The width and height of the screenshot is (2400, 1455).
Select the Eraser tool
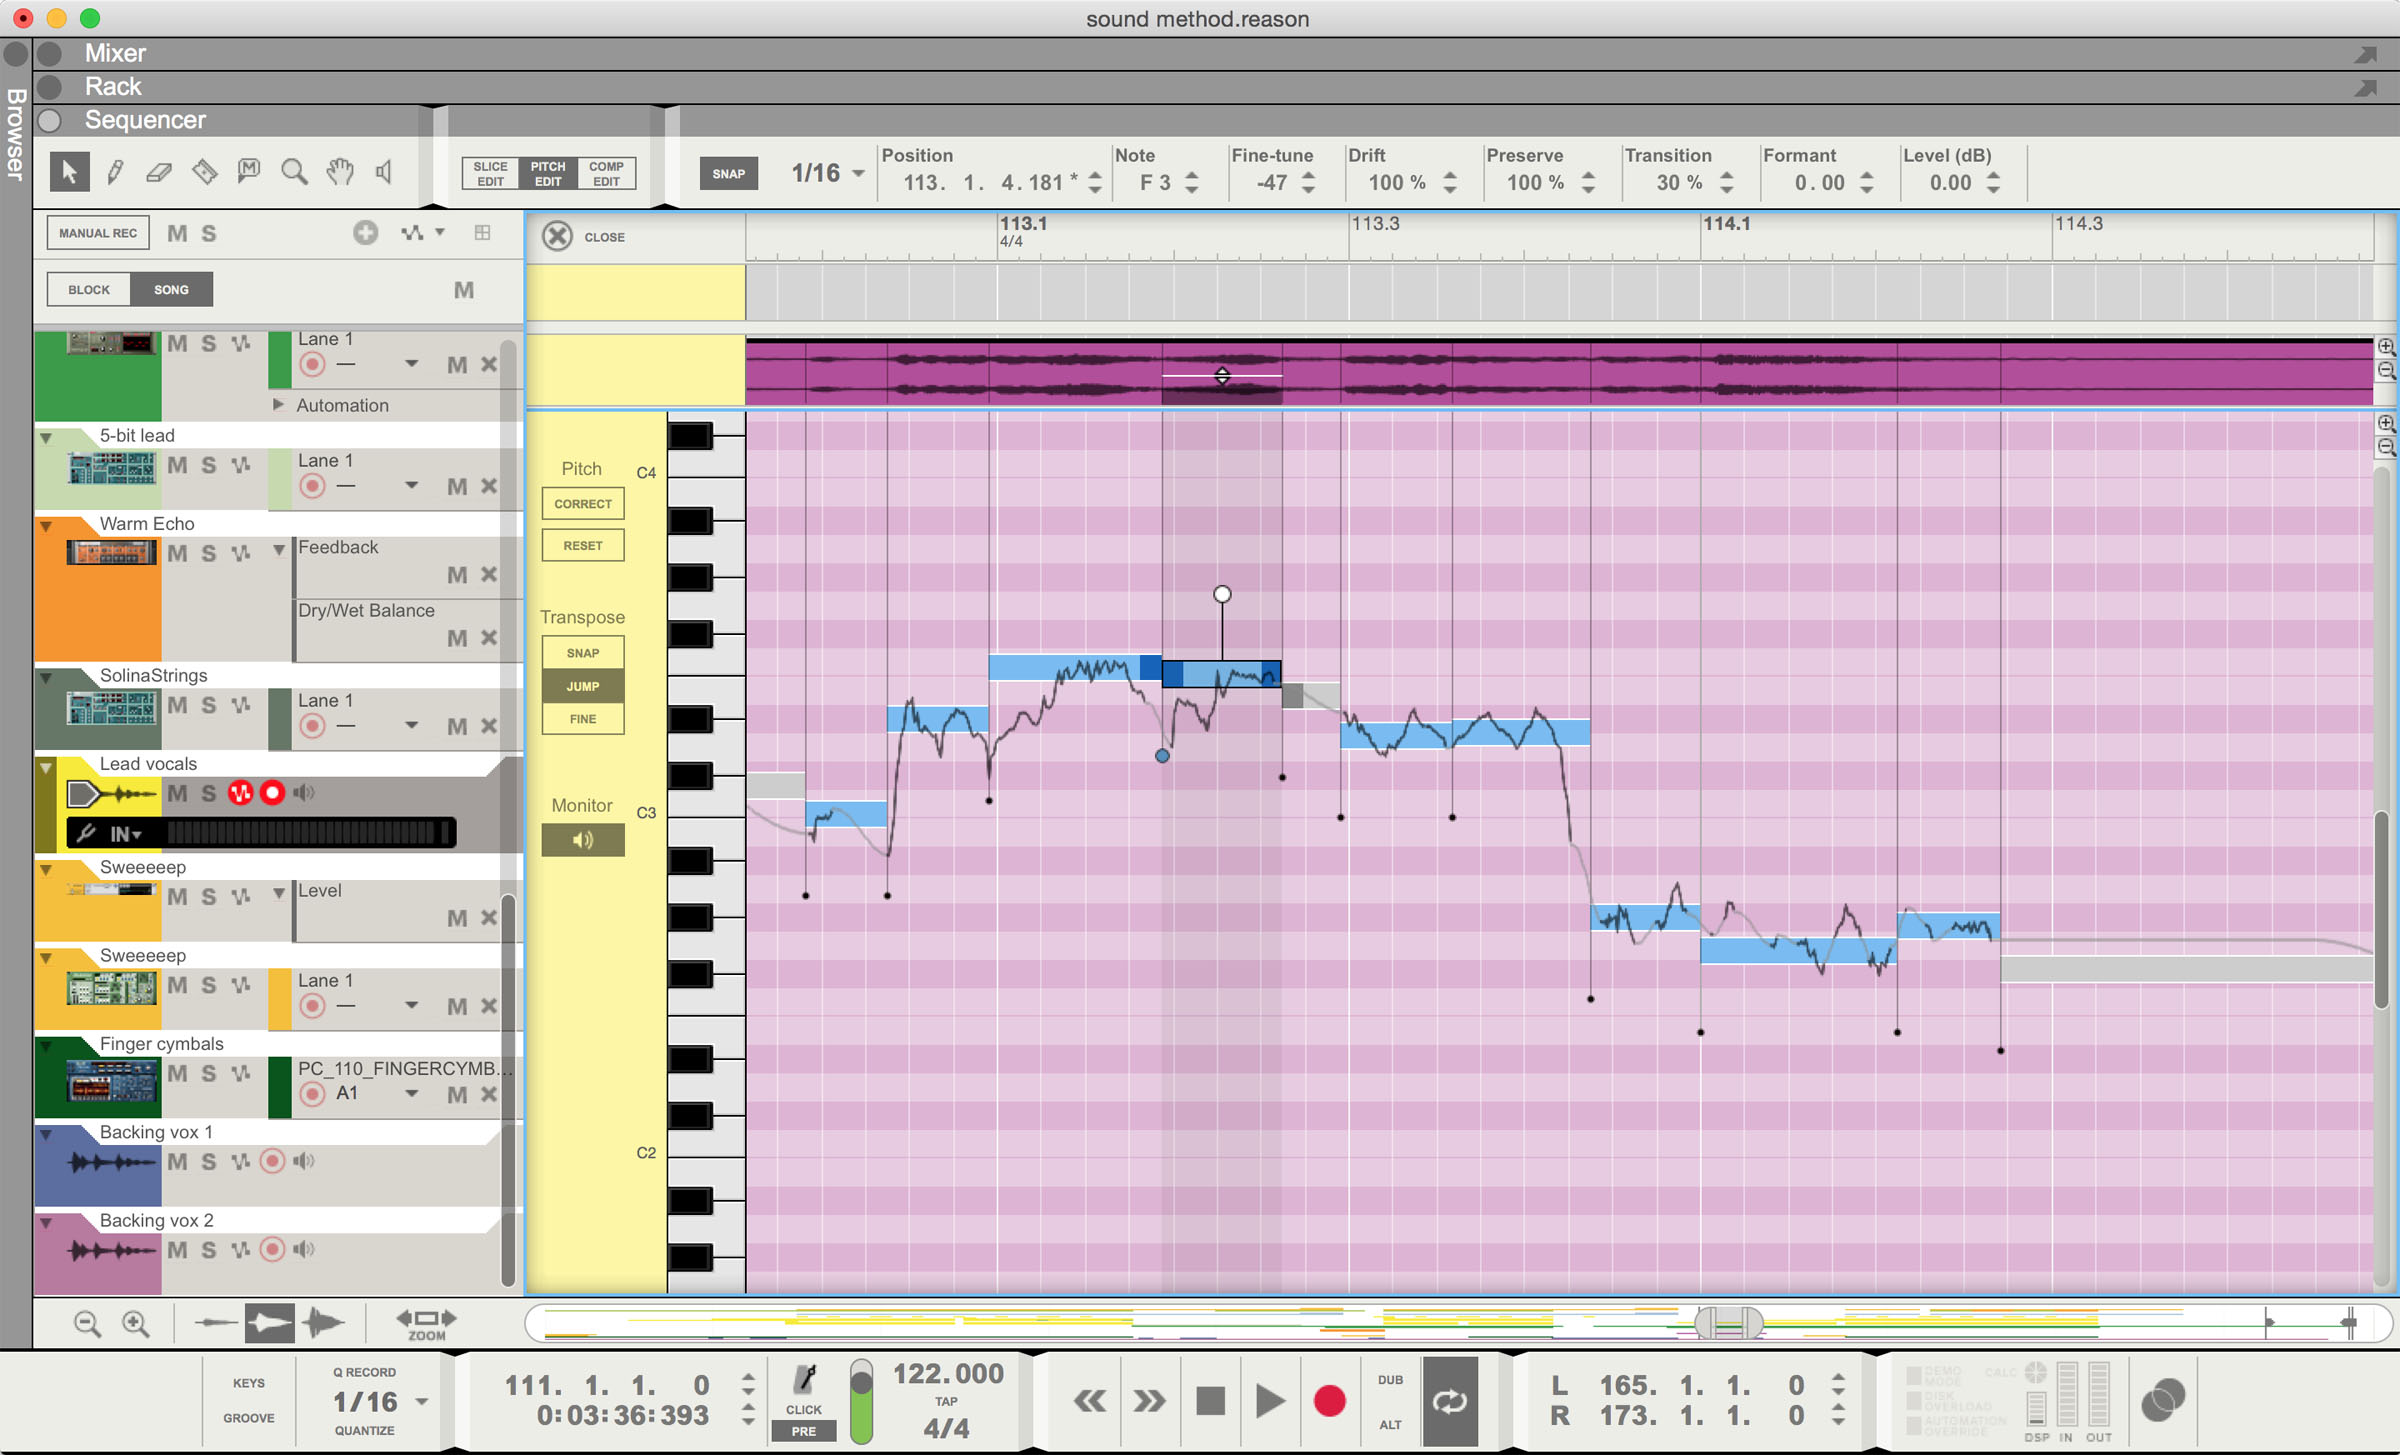159,172
